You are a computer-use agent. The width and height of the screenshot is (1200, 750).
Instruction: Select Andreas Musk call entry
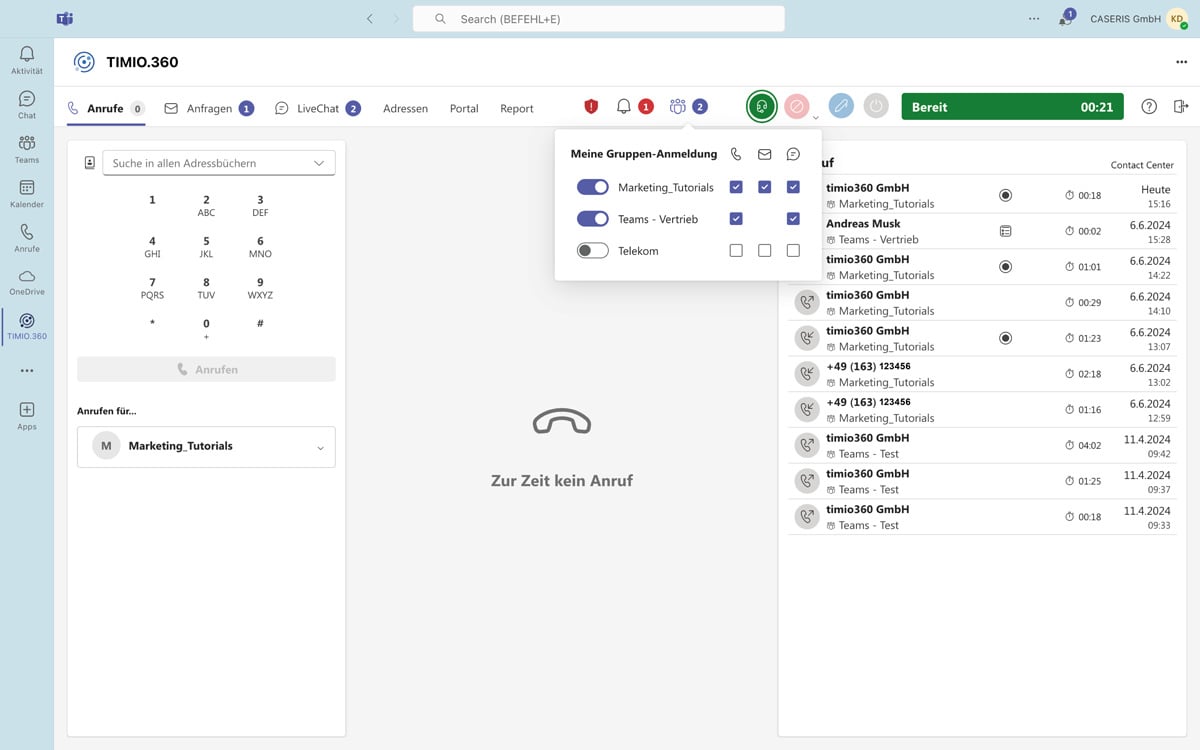click(982, 231)
